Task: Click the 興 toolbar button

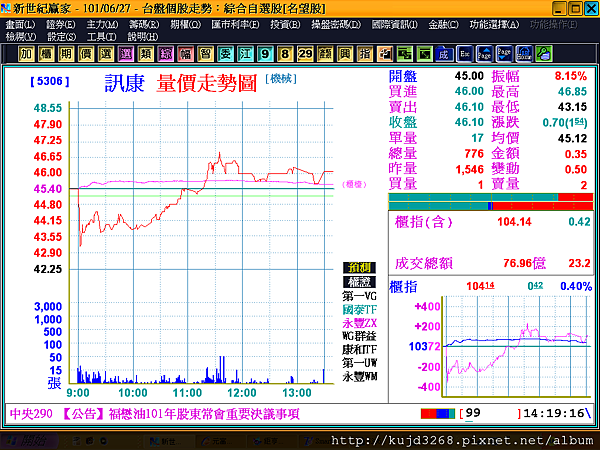Action: [x=345, y=54]
